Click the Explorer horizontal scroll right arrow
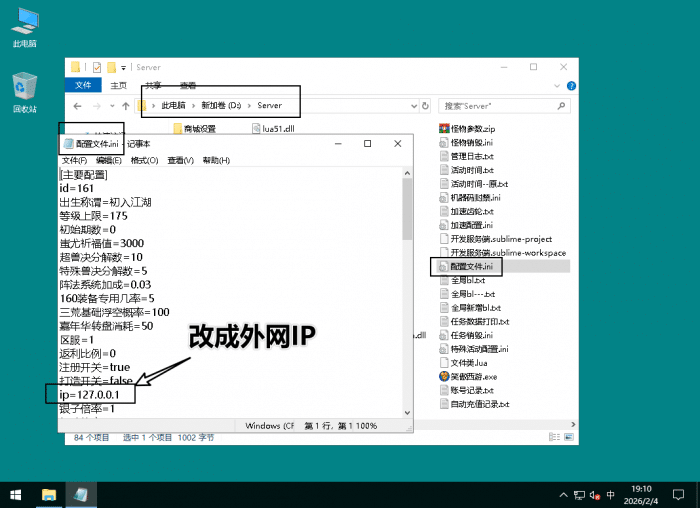 point(573,425)
